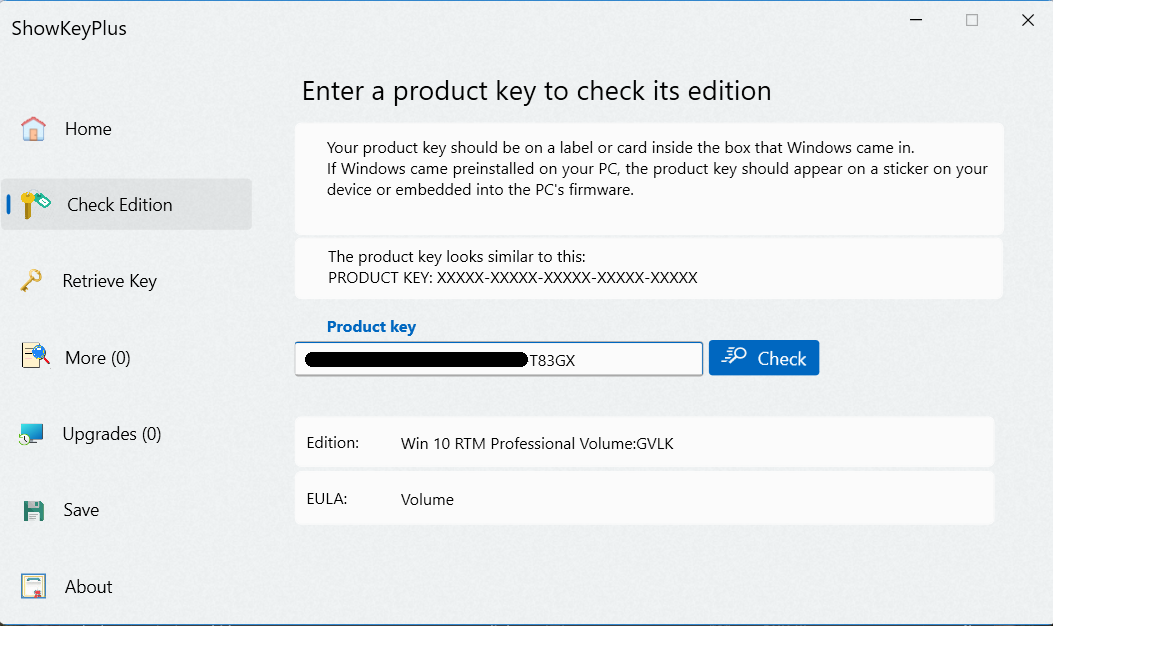Click the Edition: label
The width and height of the screenshot is (1152, 648).
[333, 443]
